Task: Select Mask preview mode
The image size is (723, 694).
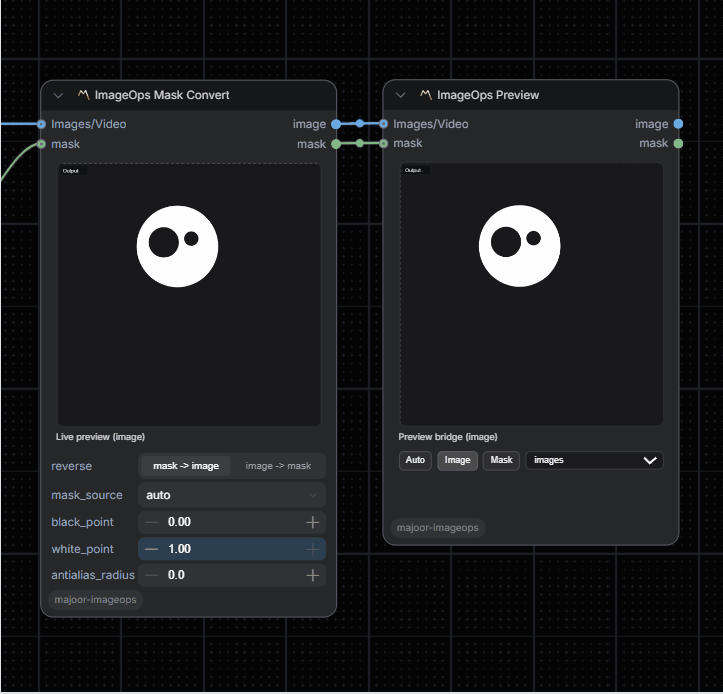Action: pos(501,461)
